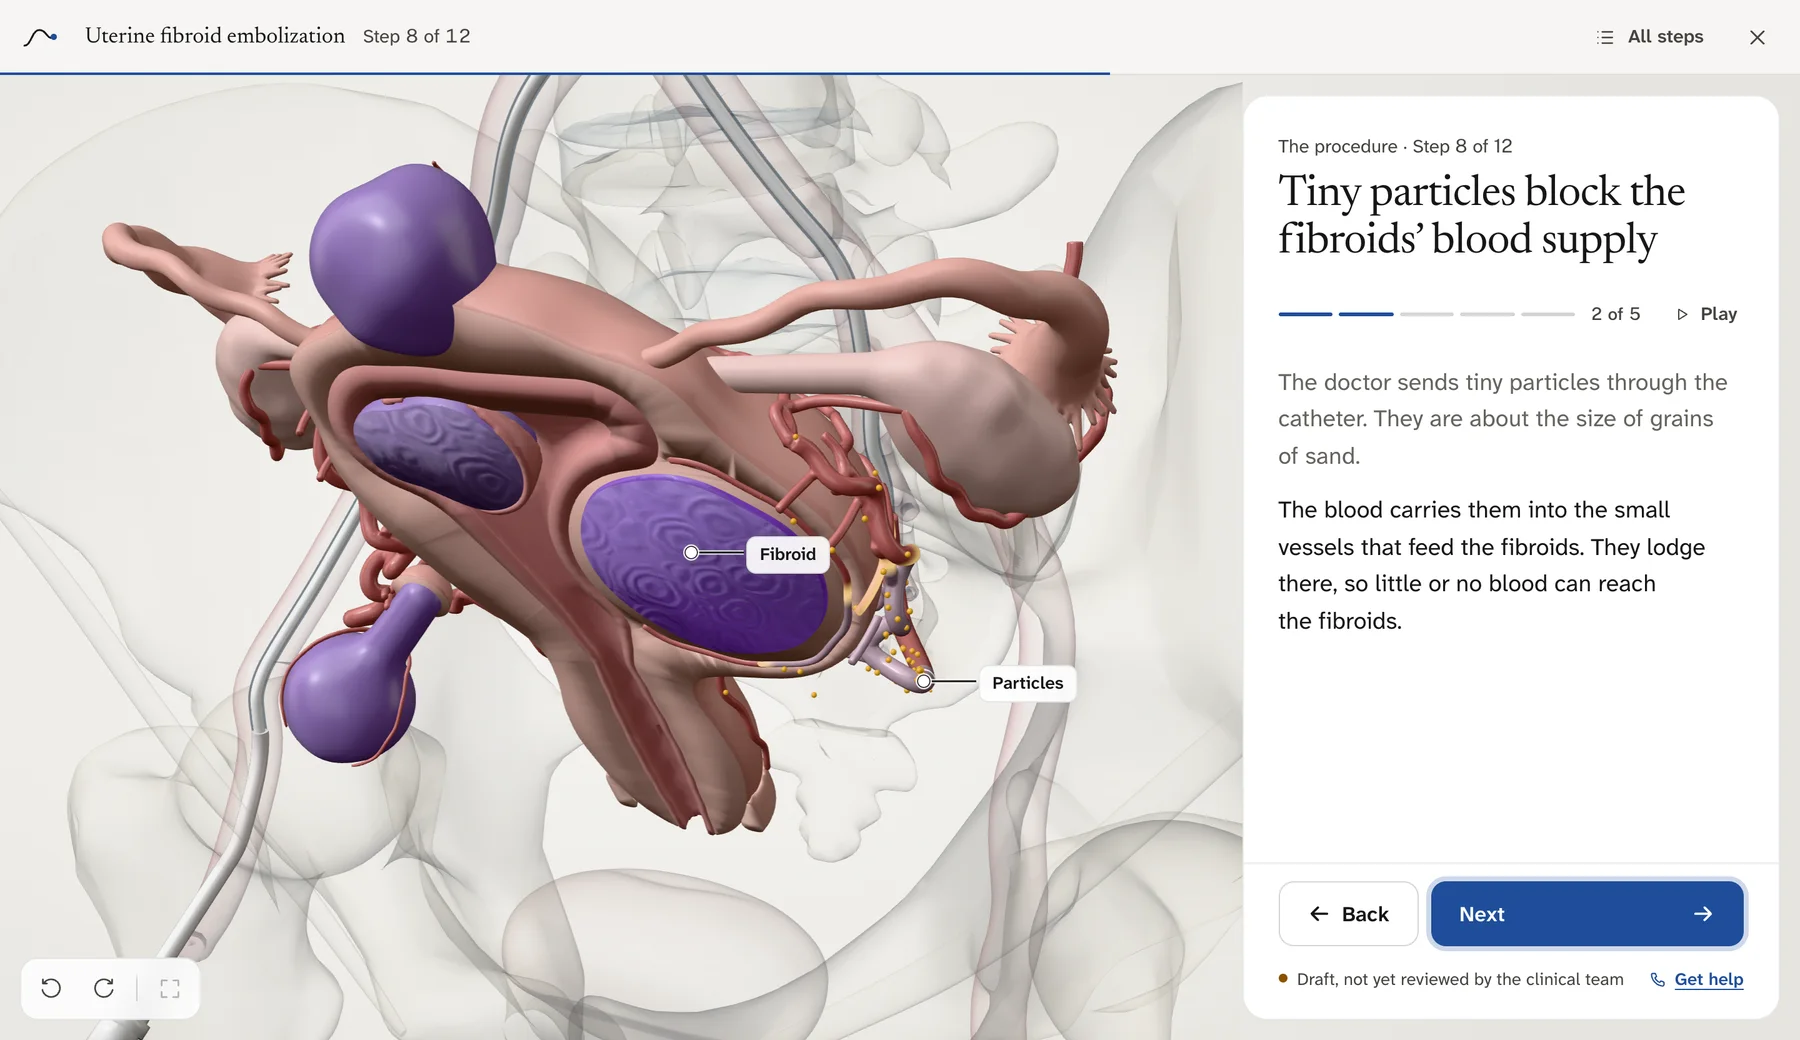Rotate the model clockwise

coord(104,988)
